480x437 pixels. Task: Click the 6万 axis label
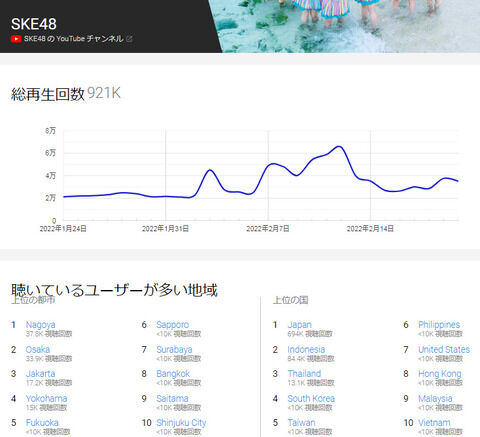[50, 153]
